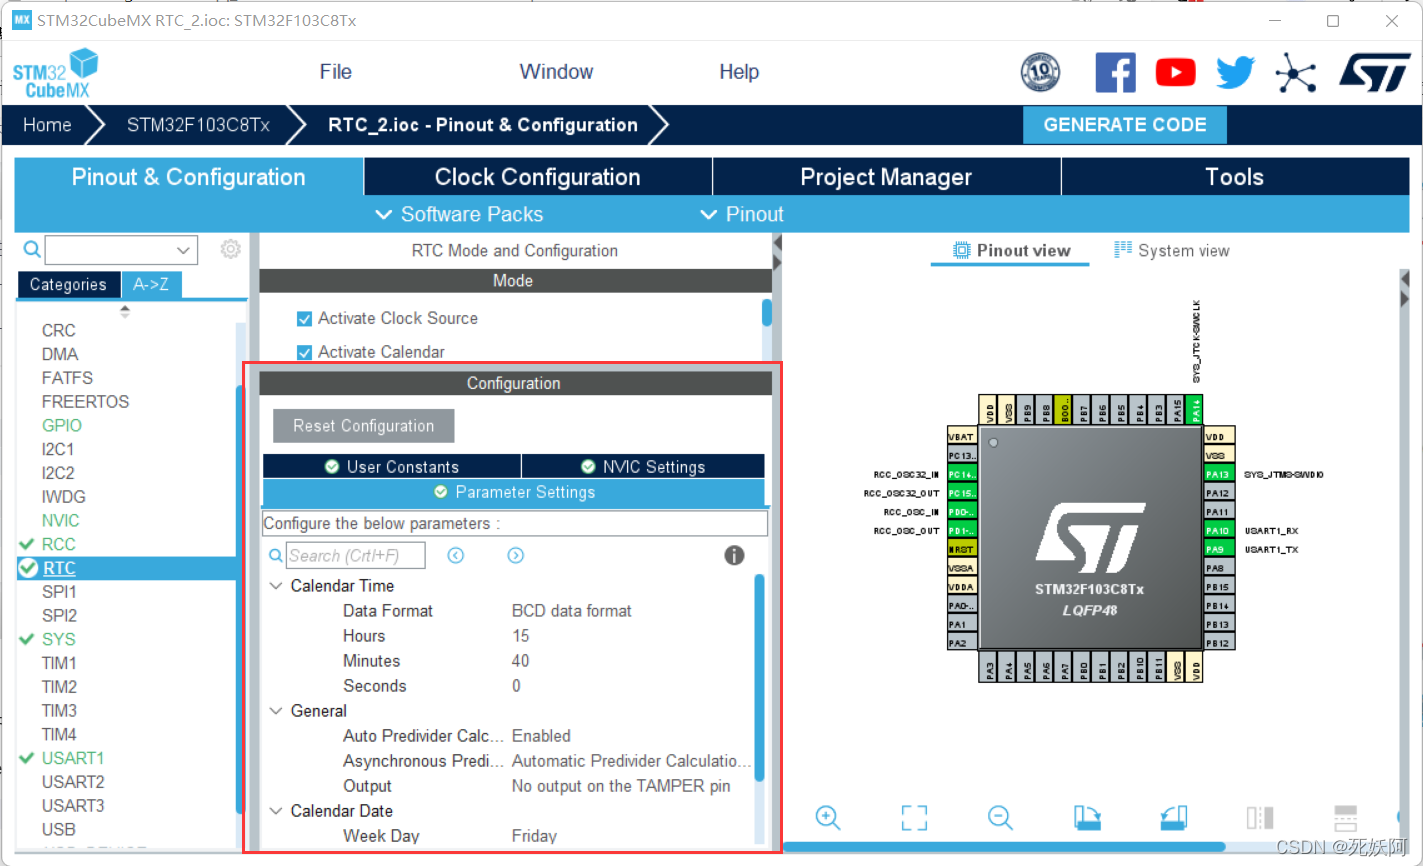Click the parameter list vertical scrollbar

click(x=759, y=676)
